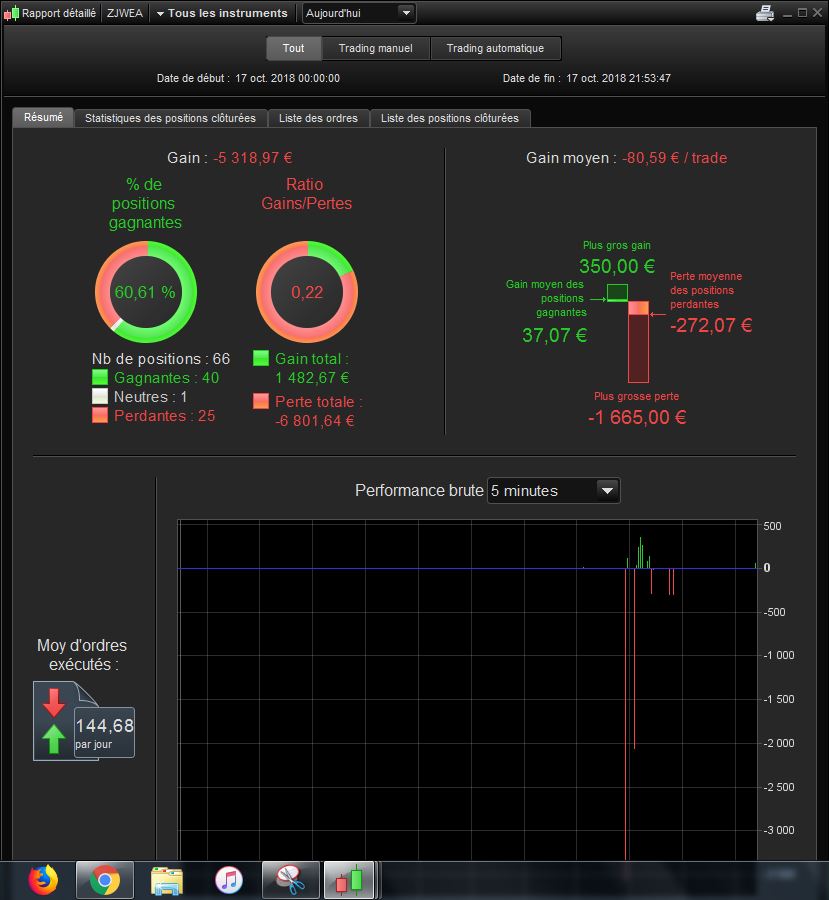Launch Google Chrome from the taskbar
Image resolution: width=829 pixels, height=900 pixels.
coord(104,879)
